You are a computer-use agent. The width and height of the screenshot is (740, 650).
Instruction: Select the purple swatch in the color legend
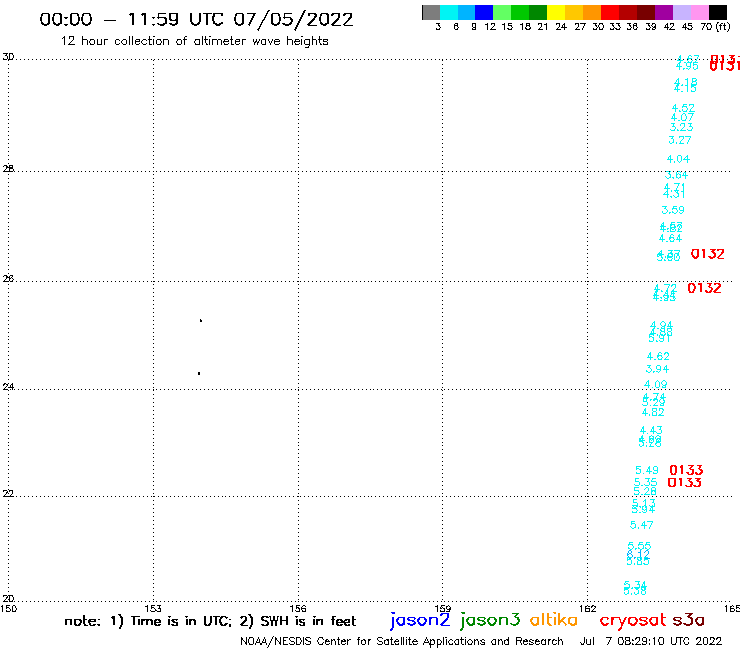pyautogui.click(x=664, y=12)
